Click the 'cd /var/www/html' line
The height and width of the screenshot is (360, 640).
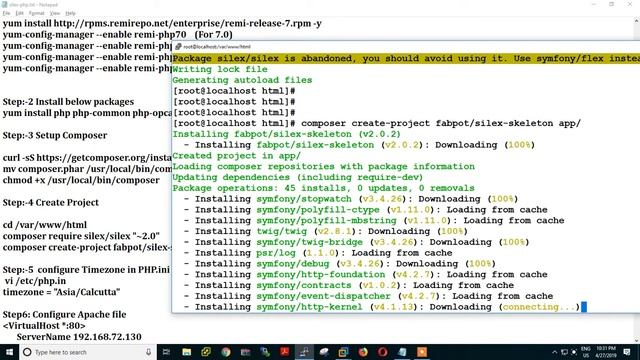click(x=44, y=225)
